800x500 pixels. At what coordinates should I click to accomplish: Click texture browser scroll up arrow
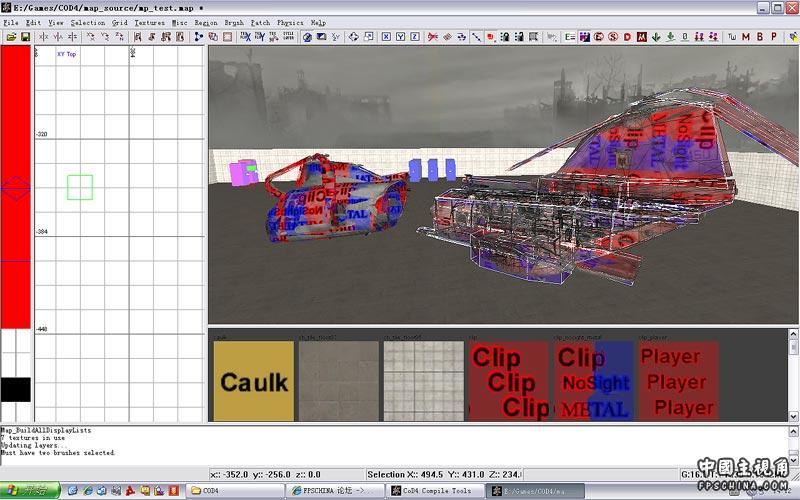[793, 334]
